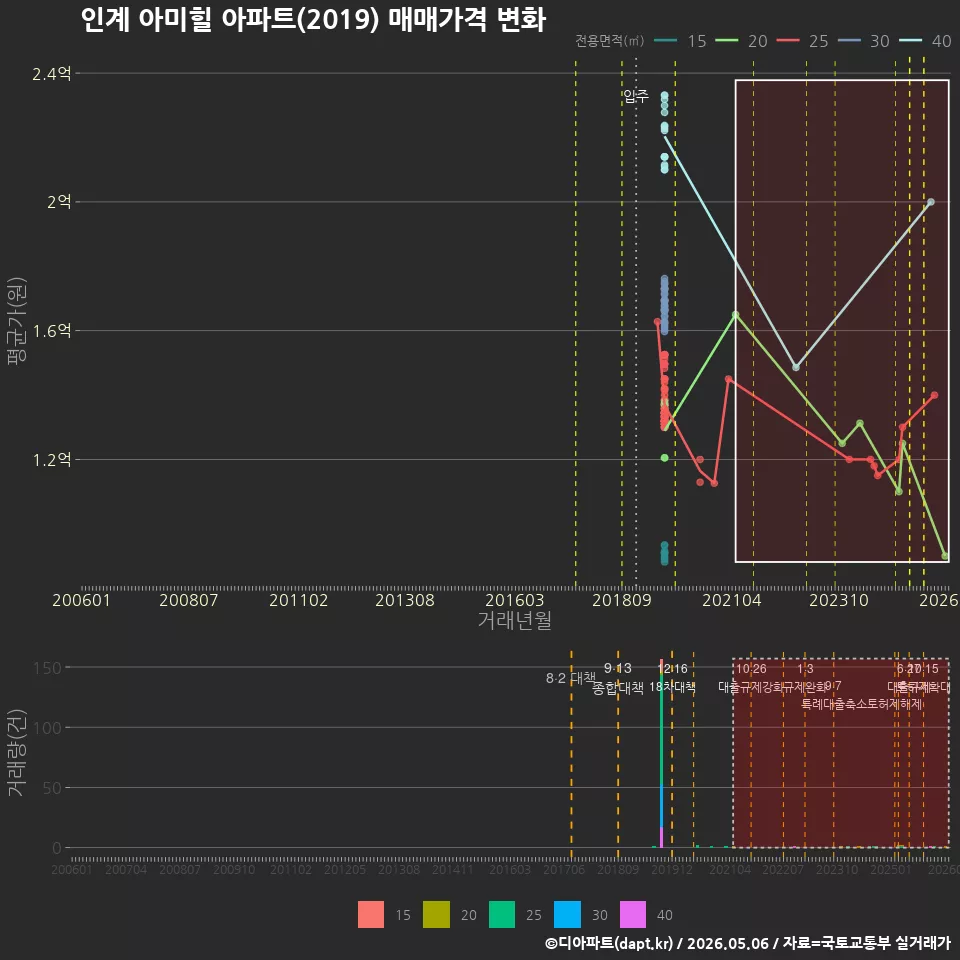960x960 pixels.
Task: Click the 1.3 policy marker label
Action: [805, 669]
